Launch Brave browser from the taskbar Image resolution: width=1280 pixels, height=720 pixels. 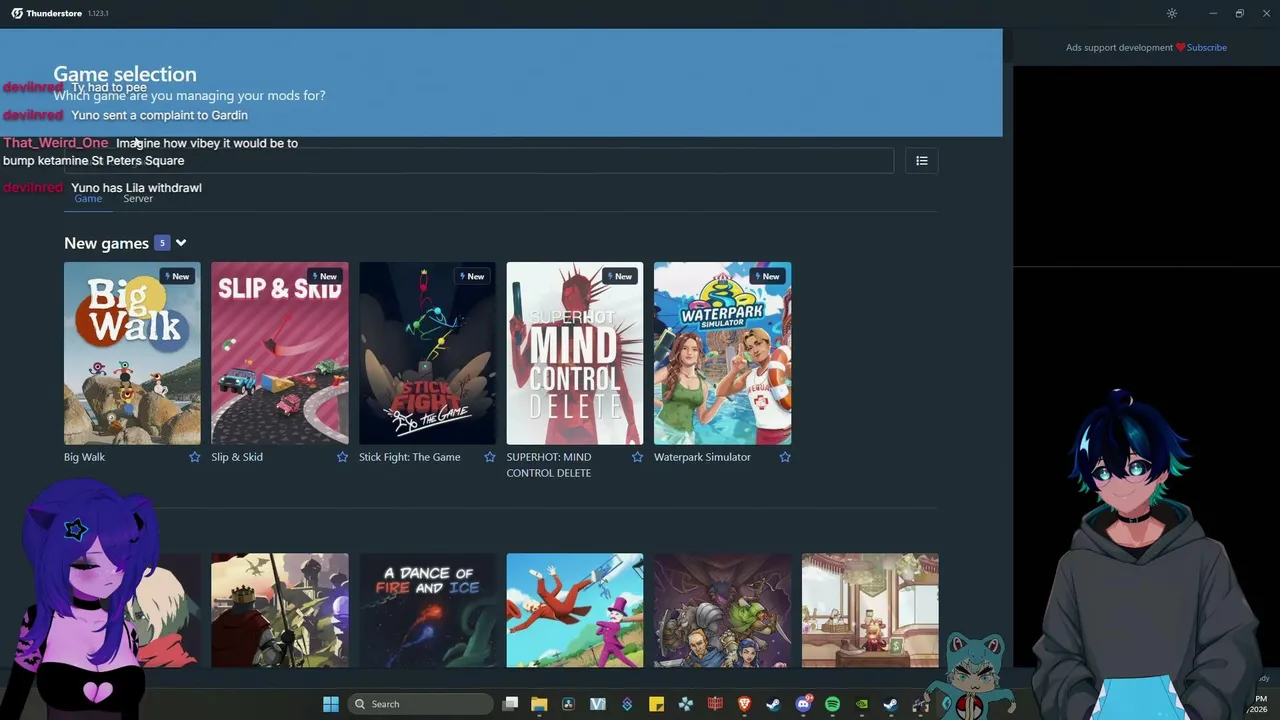pos(744,704)
